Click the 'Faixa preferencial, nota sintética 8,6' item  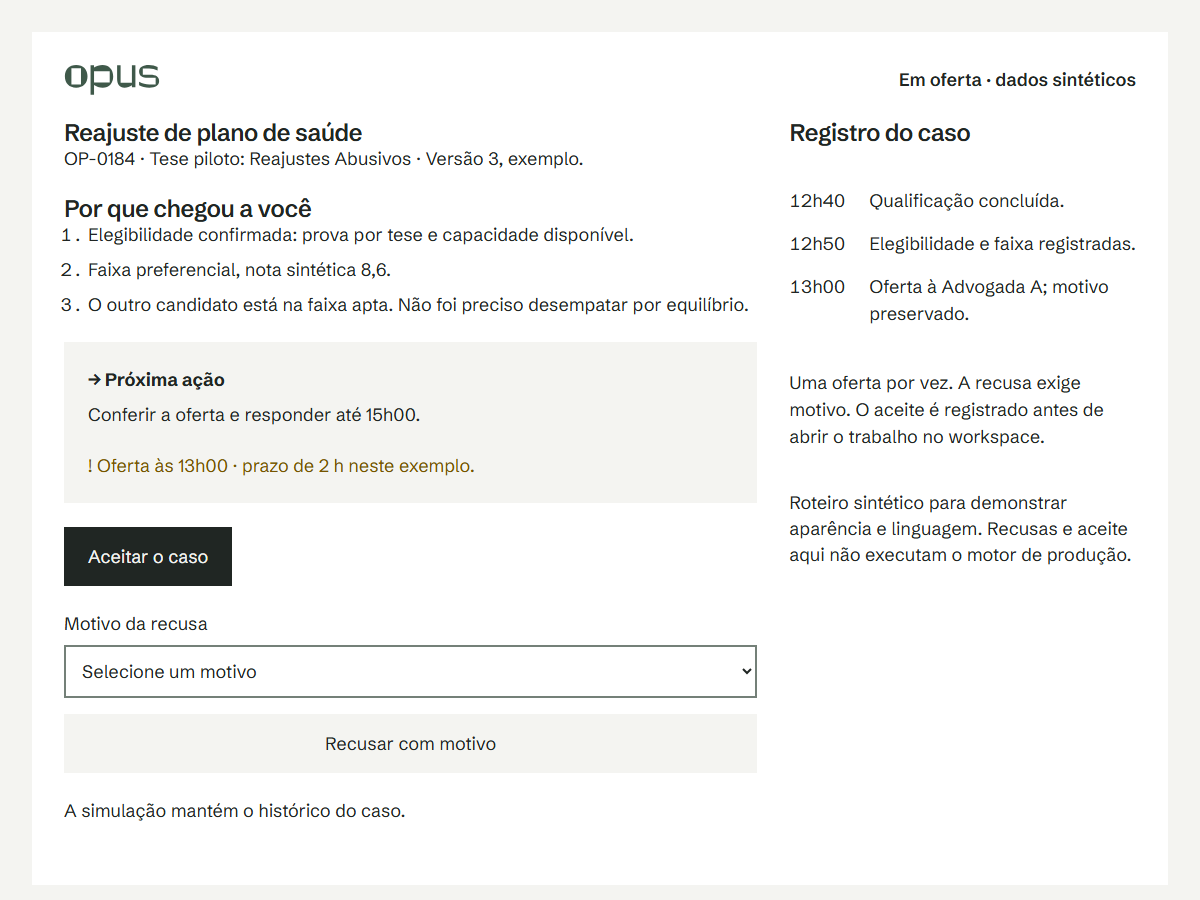[x=239, y=270]
